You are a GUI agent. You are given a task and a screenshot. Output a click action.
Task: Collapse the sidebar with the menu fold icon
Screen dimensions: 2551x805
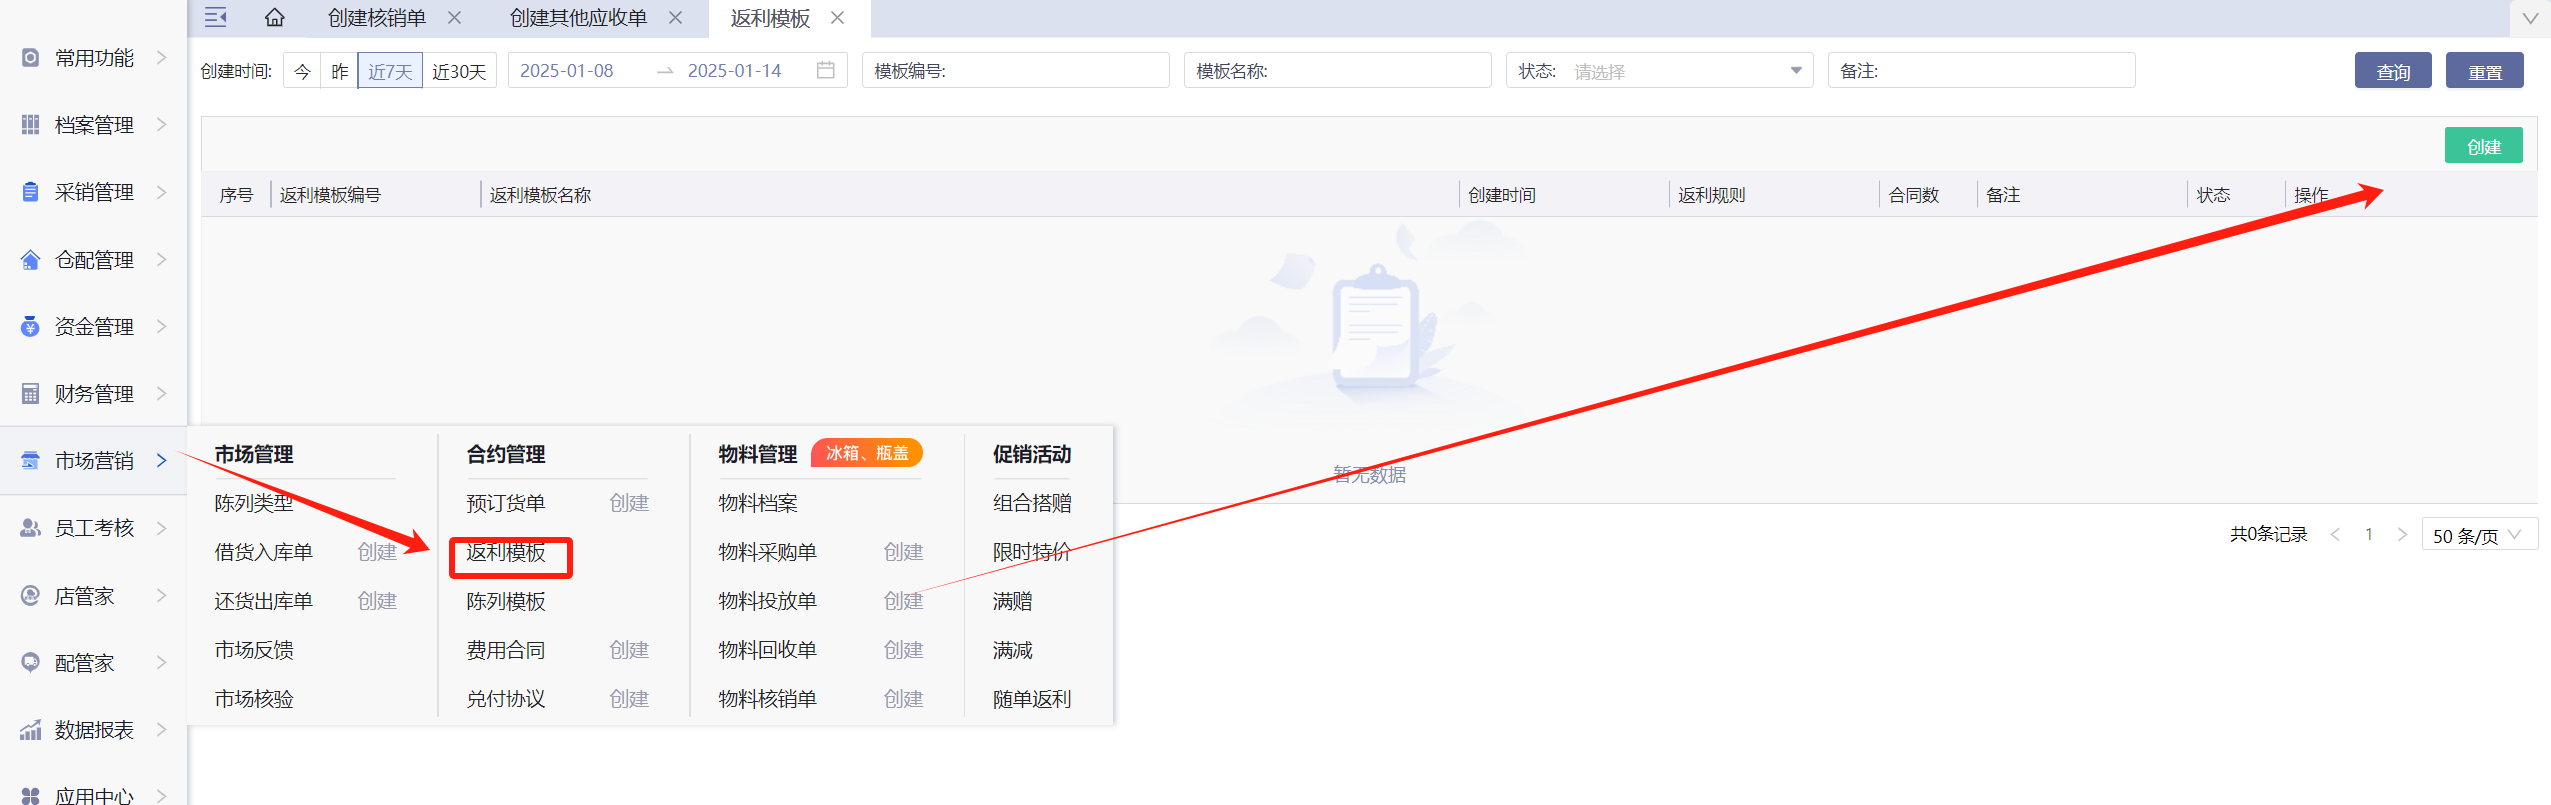pos(215,18)
